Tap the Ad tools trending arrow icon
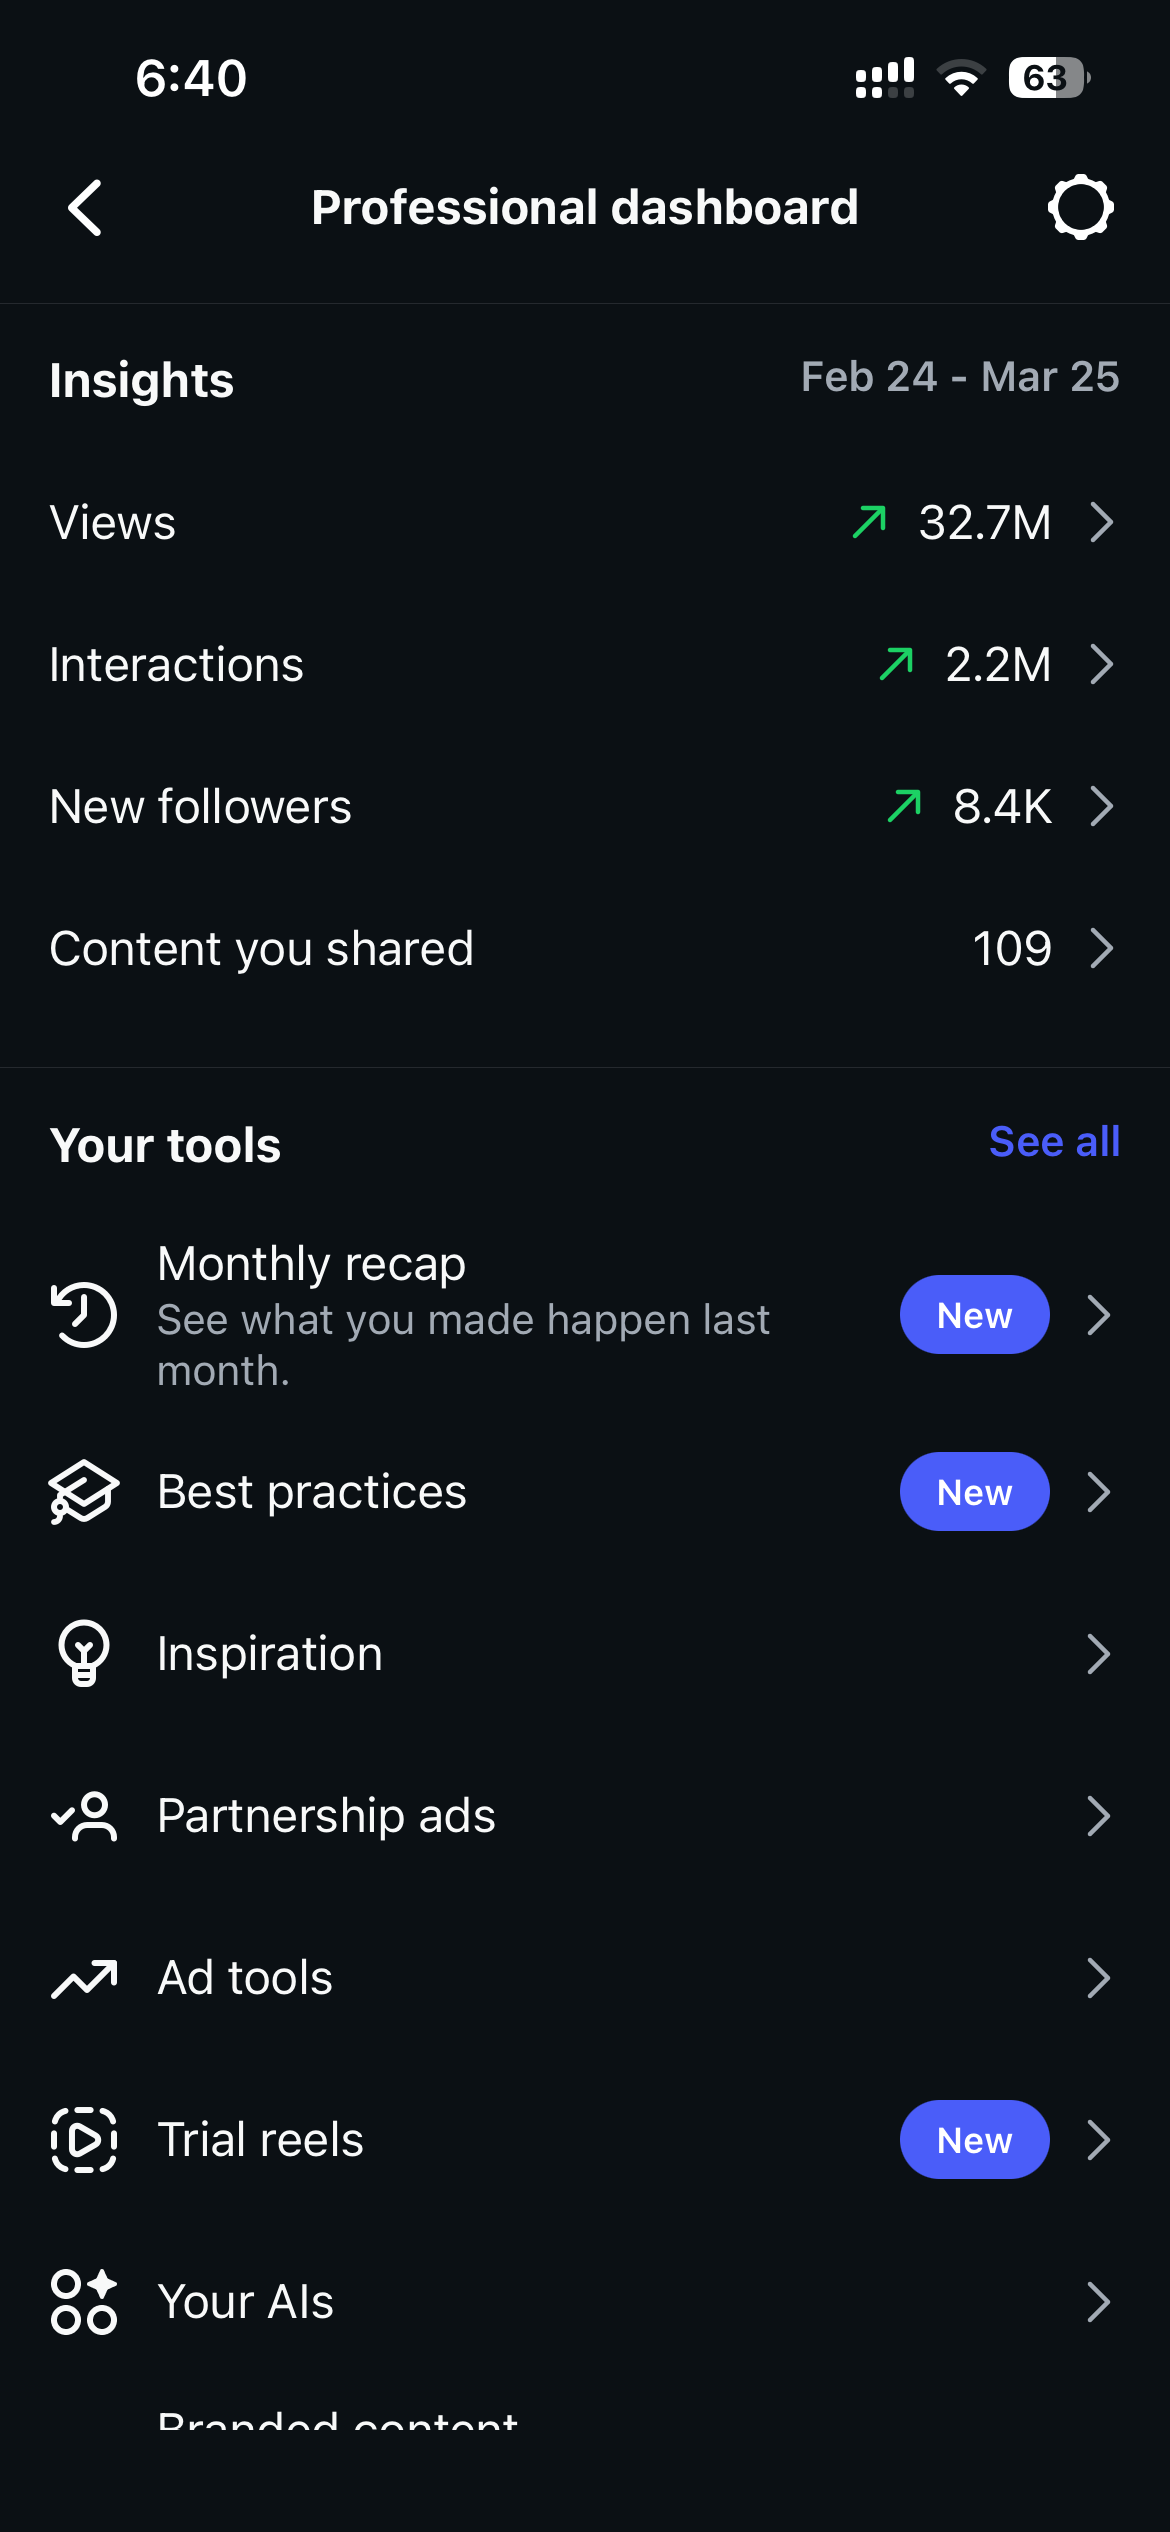 tap(84, 1978)
